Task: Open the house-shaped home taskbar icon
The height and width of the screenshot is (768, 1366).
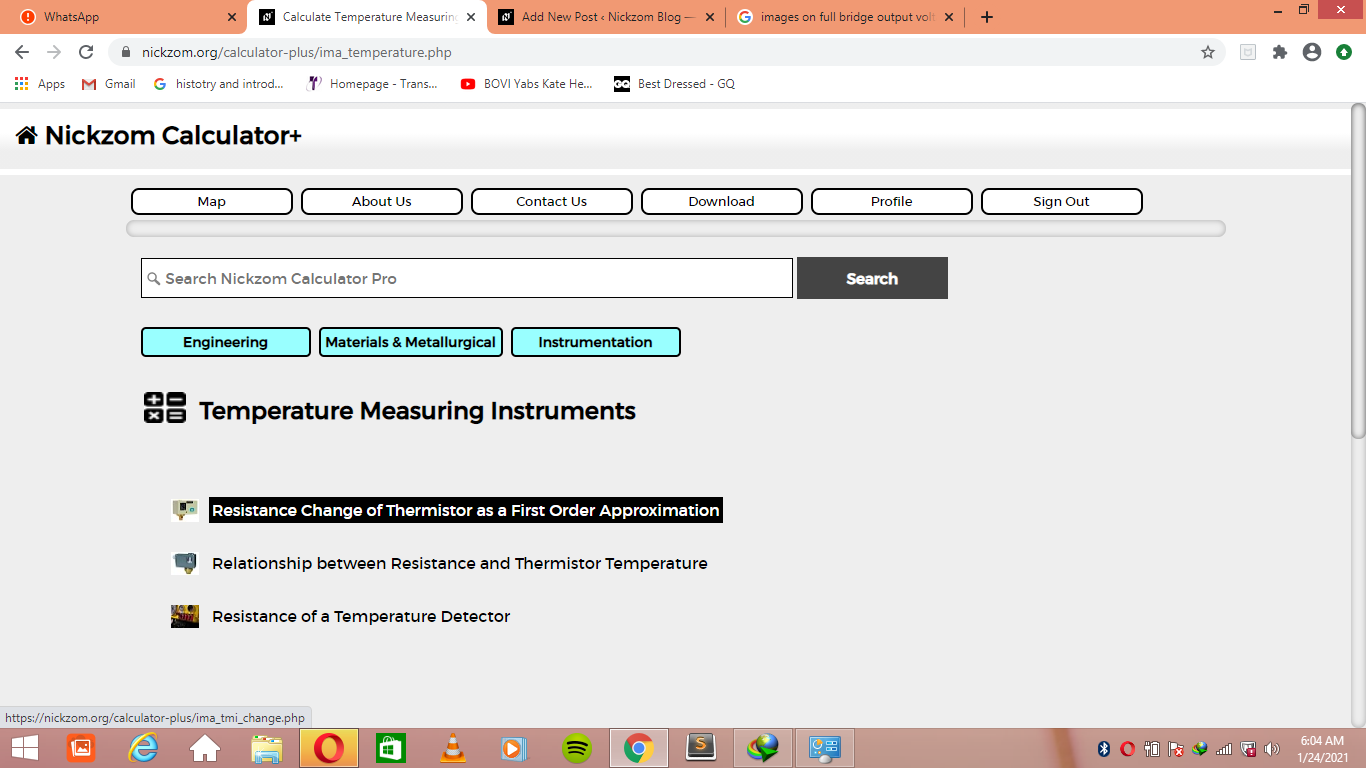Action: pyautogui.click(x=205, y=748)
